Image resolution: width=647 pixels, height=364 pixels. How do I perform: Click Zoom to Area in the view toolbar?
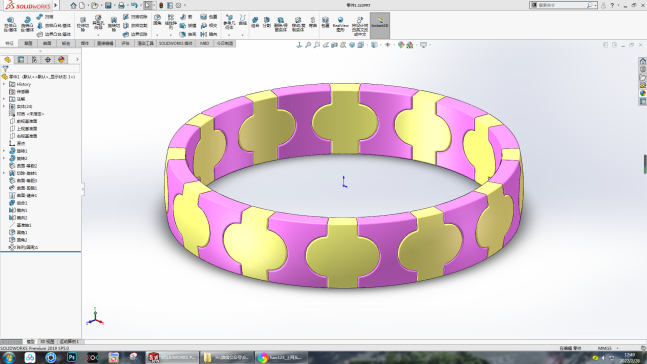coord(316,45)
